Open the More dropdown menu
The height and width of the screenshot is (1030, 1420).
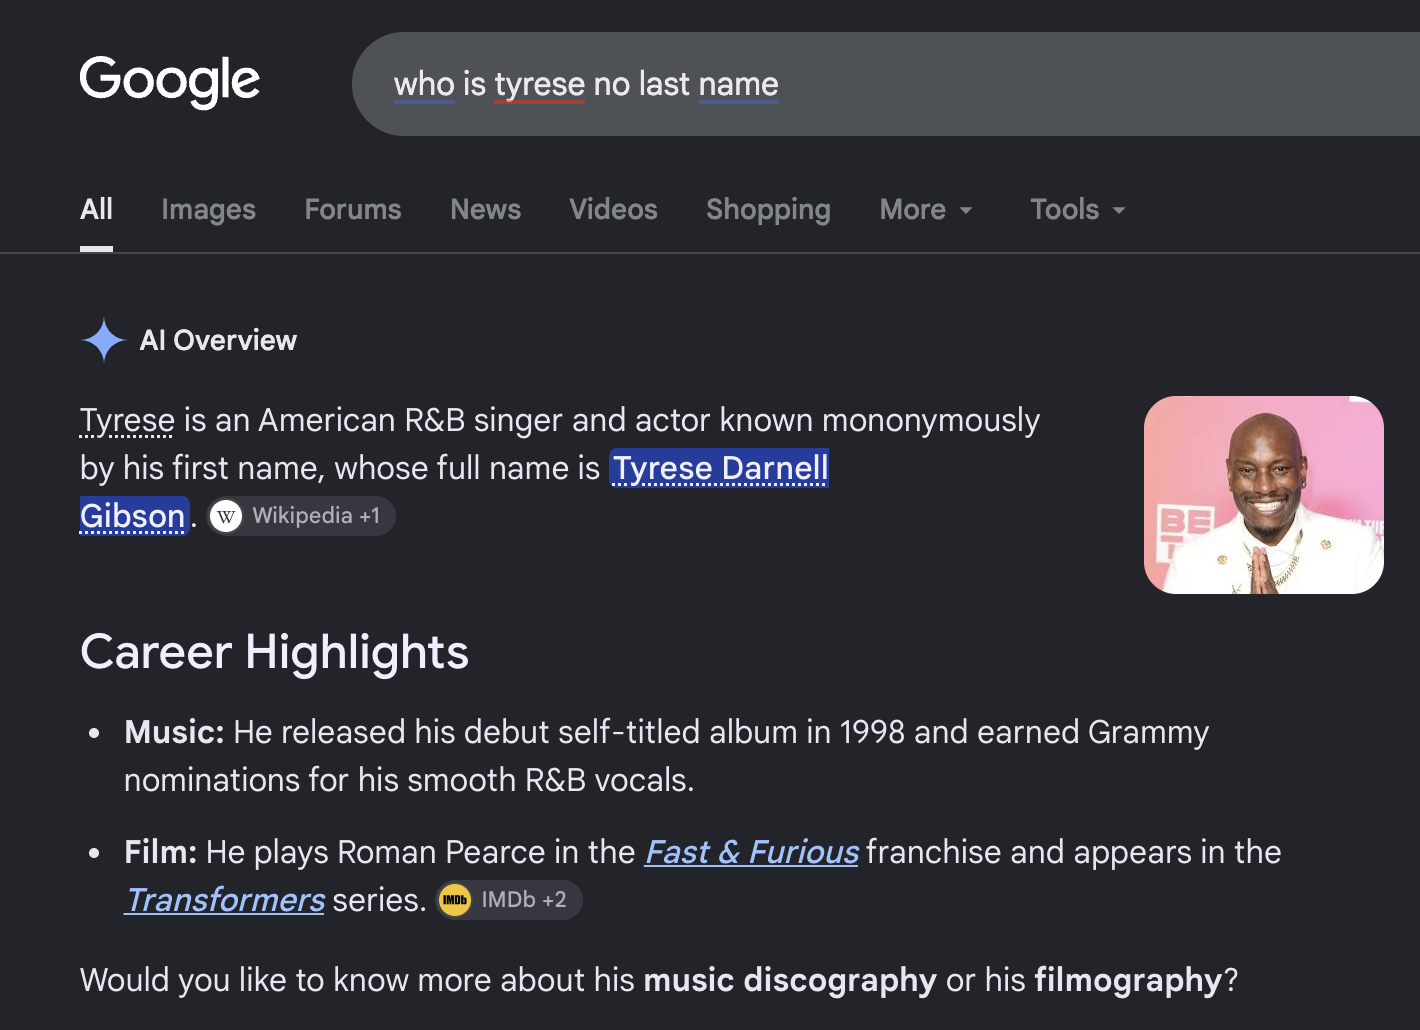926,209
